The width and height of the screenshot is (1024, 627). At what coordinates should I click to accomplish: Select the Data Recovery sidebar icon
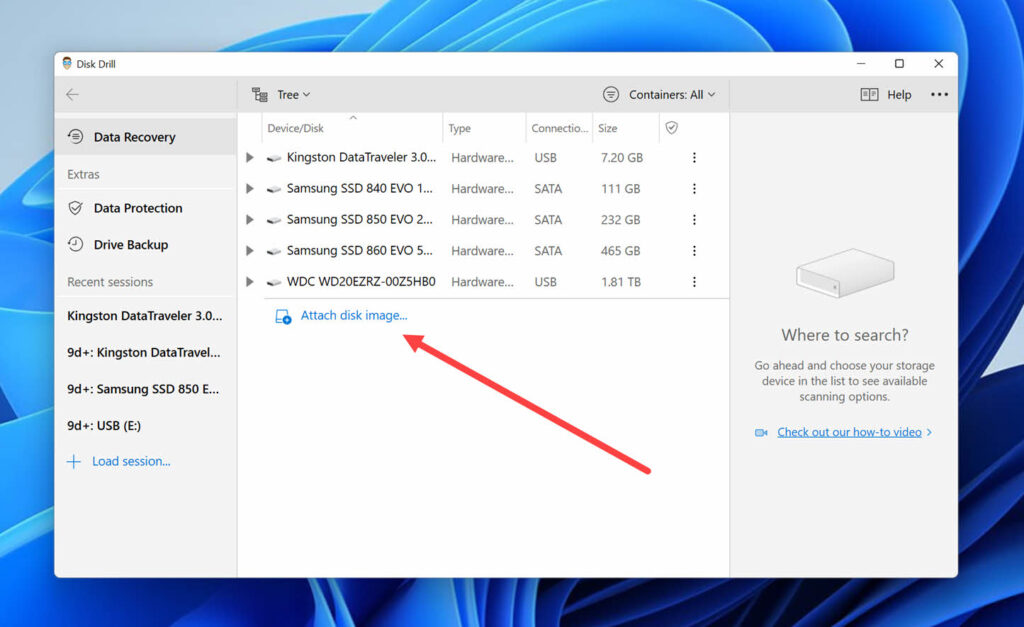click(x=74, y=137)
